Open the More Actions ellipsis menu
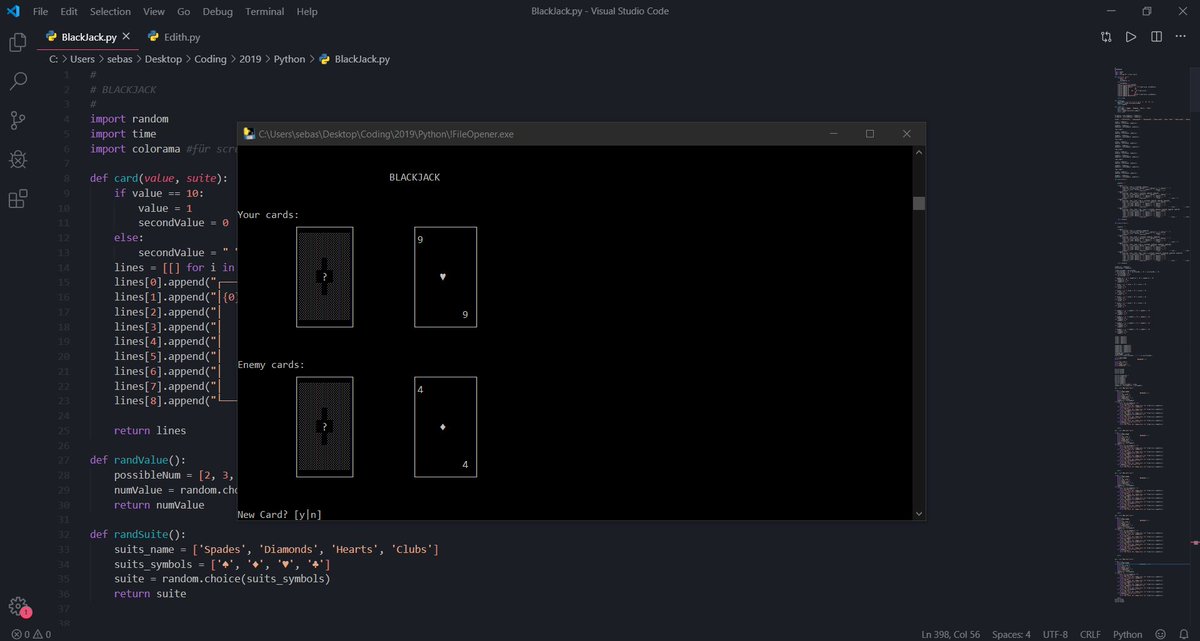This screenshot has width=1200, height=641. click(1181, 37)
